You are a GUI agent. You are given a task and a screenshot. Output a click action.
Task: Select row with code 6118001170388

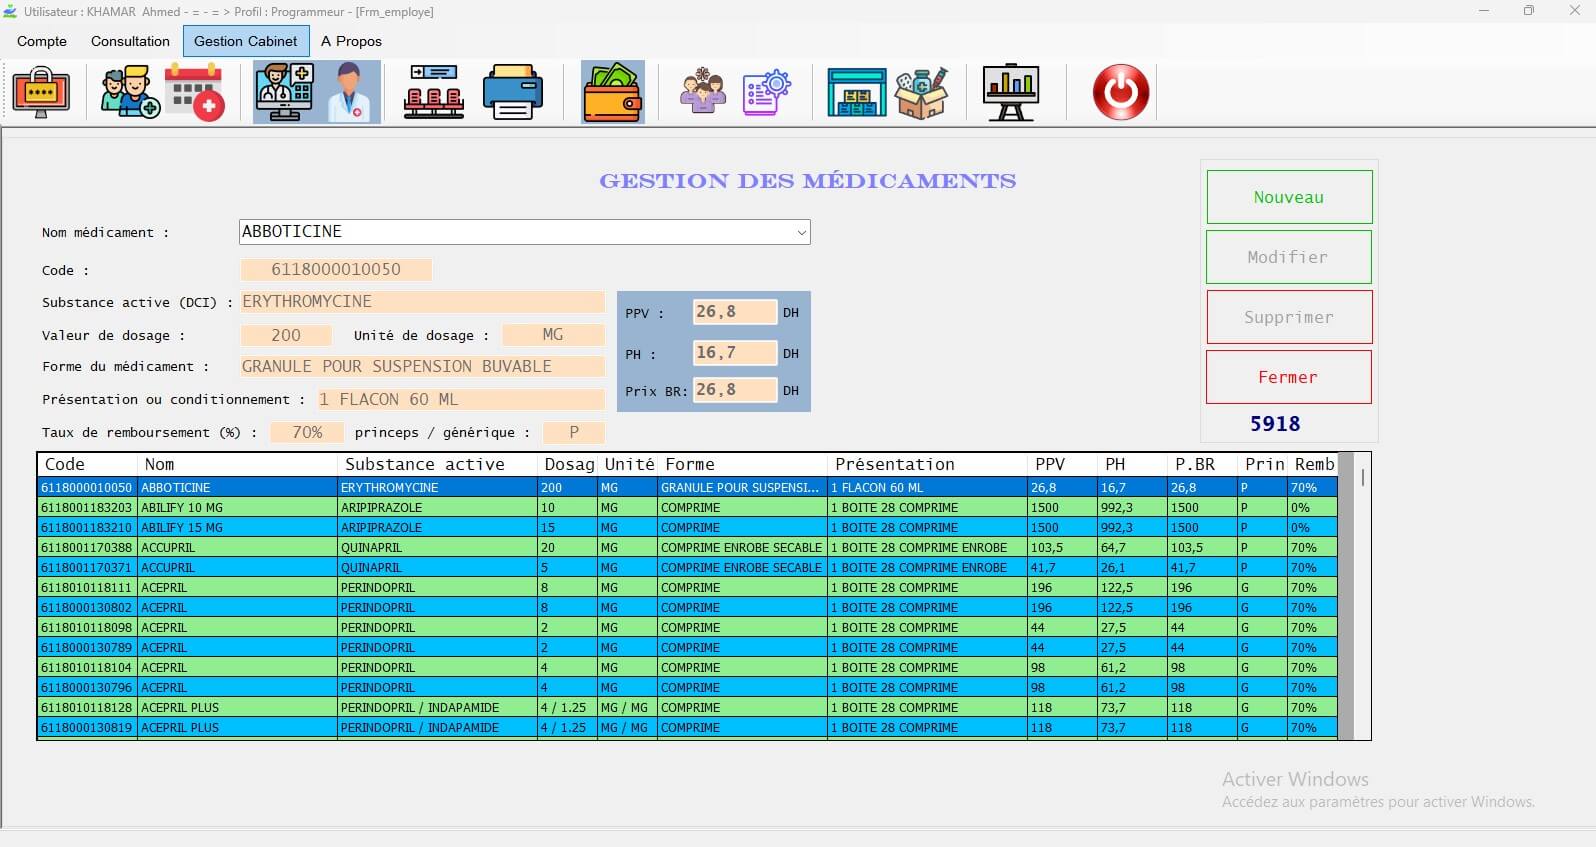(x=687, y=547)
